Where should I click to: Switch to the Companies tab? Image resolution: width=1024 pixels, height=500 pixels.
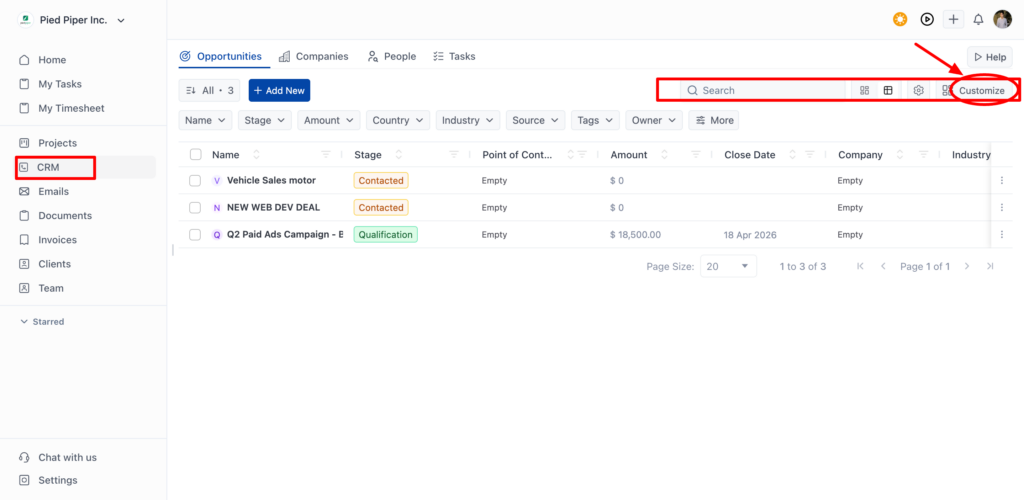pyautogui.click(x=313, y=56)
